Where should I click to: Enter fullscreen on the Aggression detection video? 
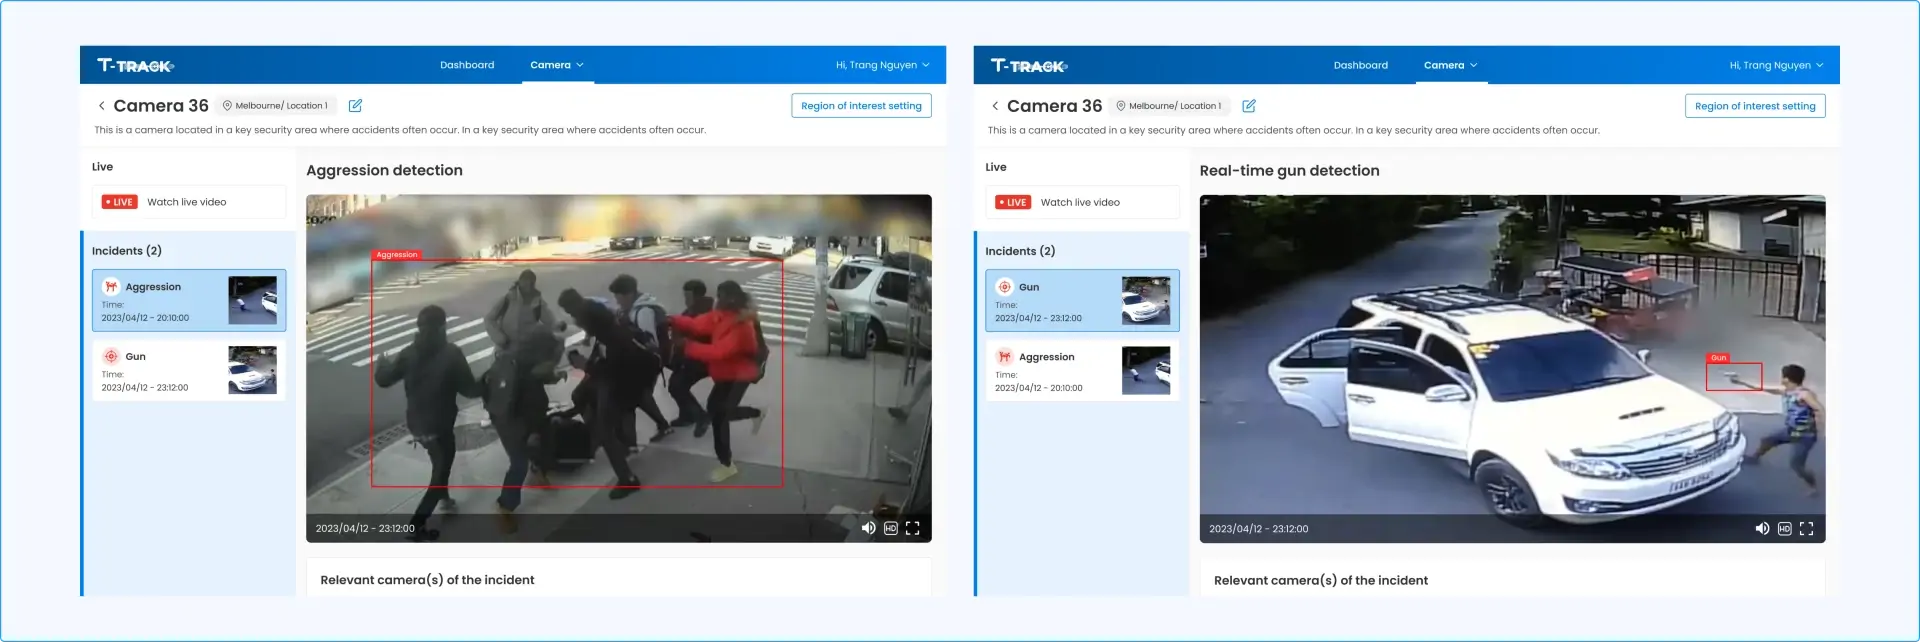coord(912,528)
